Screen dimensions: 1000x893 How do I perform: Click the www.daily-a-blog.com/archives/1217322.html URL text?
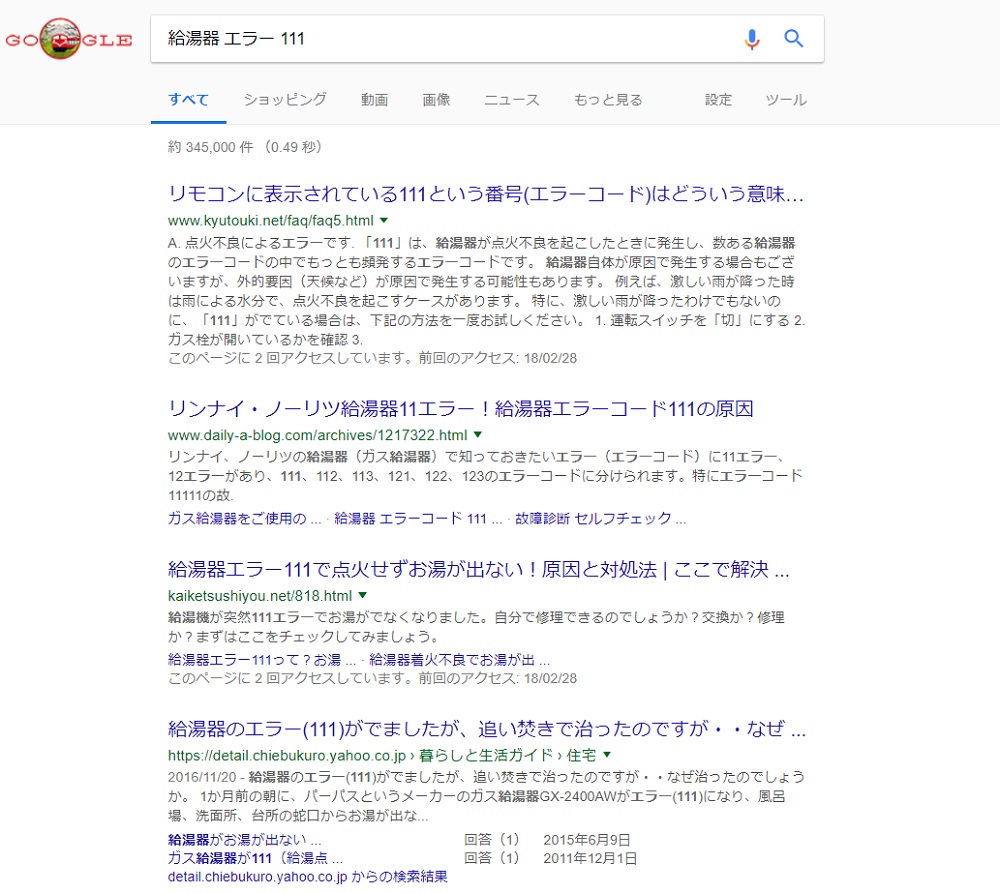[x=318, y=436]
